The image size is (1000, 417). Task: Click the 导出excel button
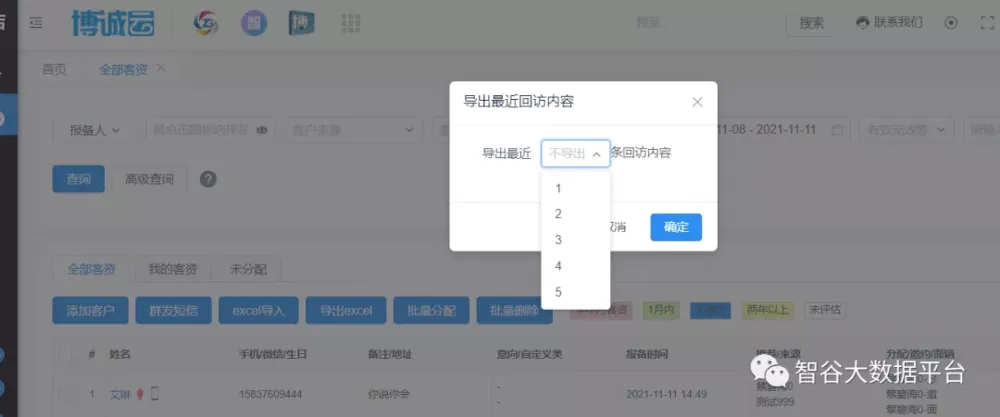tap(345, 311)
